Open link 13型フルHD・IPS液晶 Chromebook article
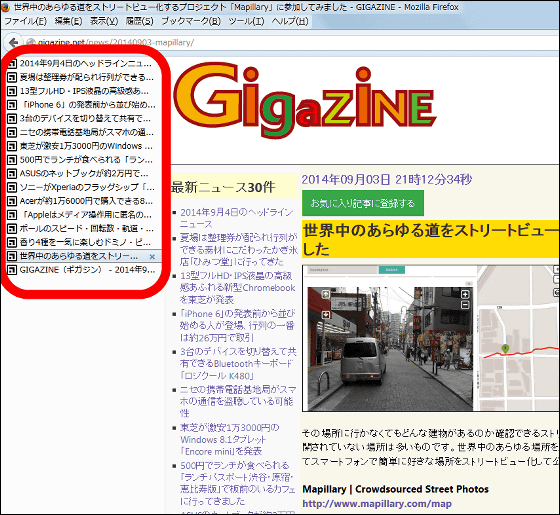 238,288
